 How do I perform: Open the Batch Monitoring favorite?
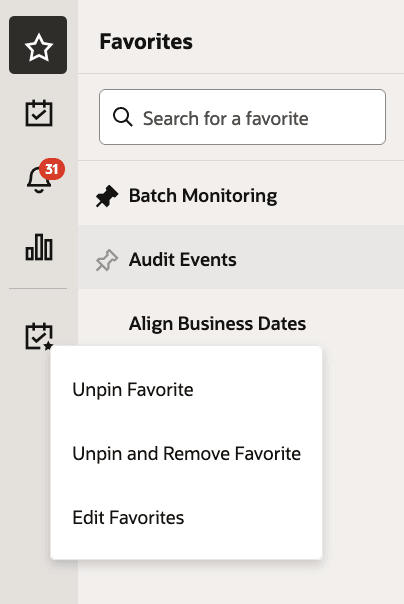tap(203, 196)
